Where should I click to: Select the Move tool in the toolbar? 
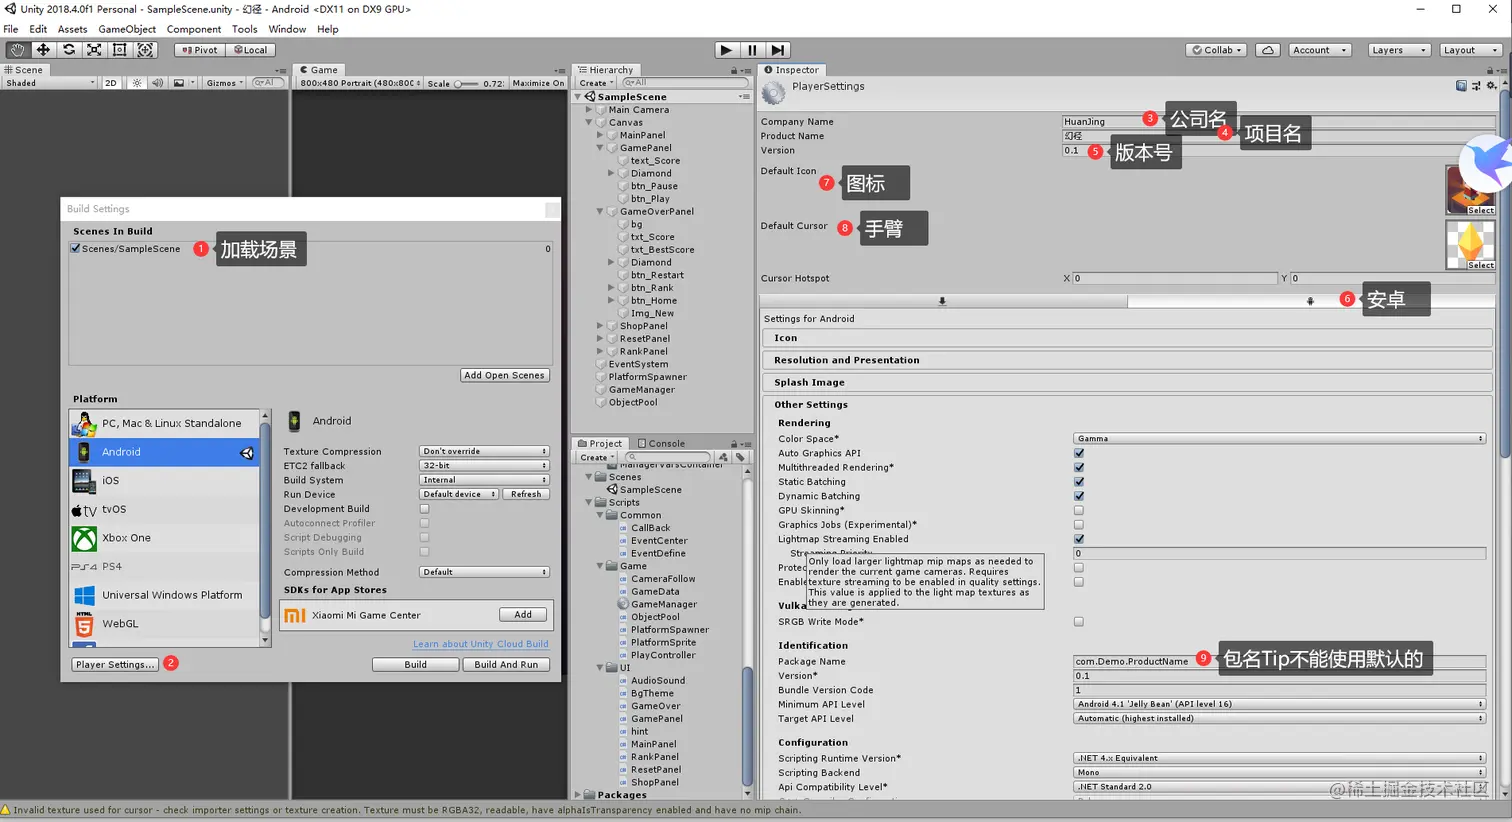pos(43,50)
